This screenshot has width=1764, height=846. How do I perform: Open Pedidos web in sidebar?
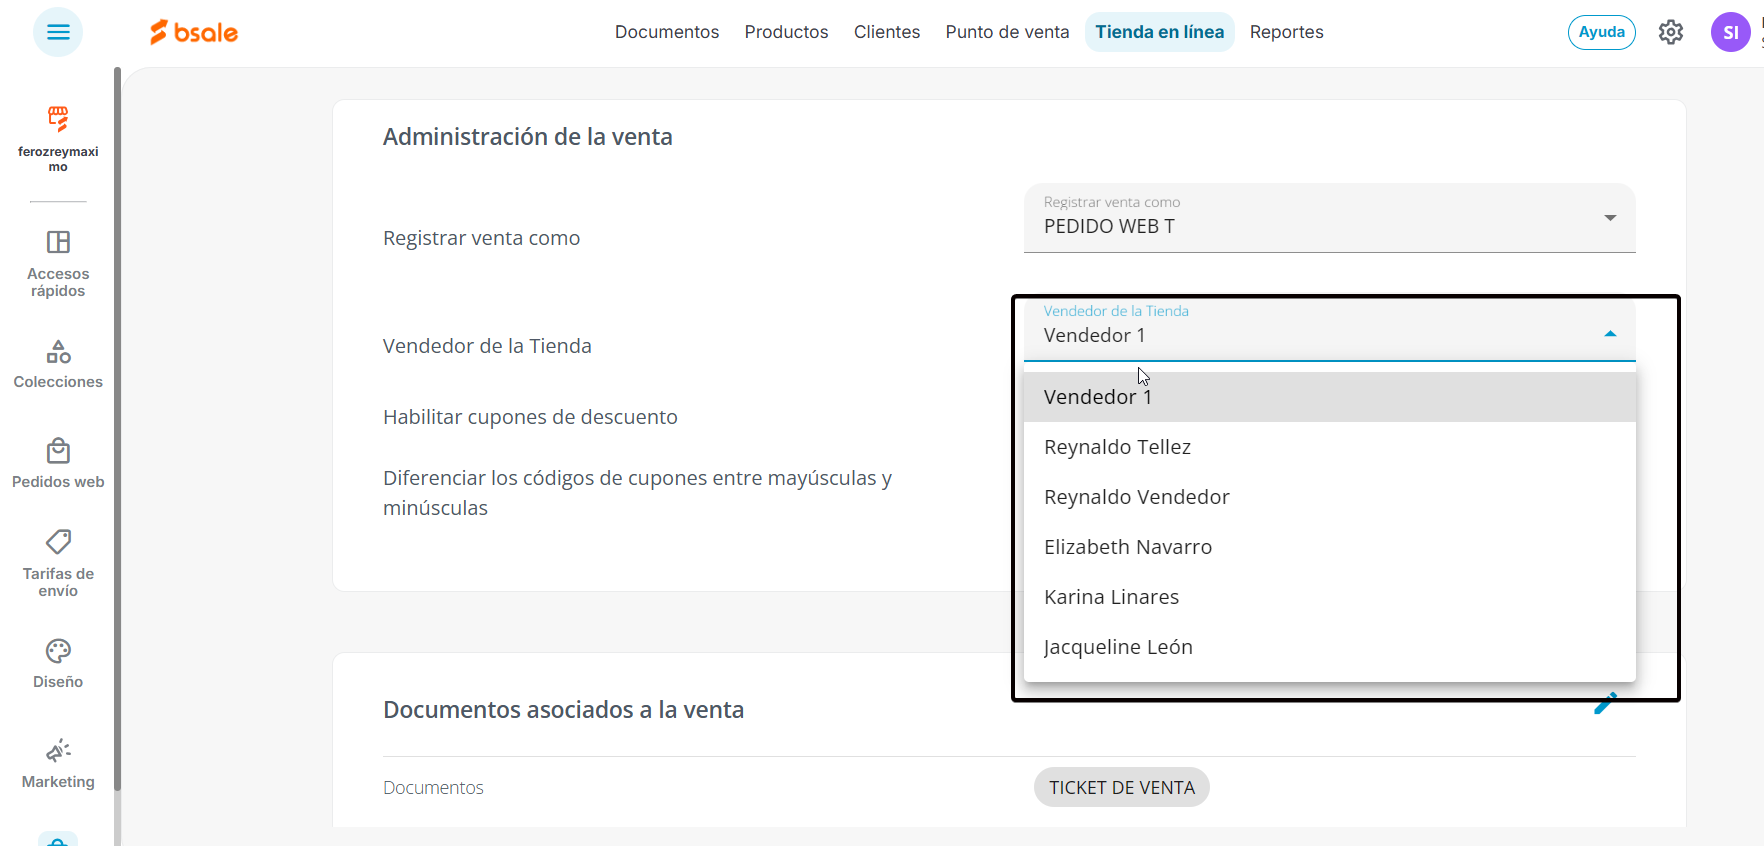tap(58, 464)
